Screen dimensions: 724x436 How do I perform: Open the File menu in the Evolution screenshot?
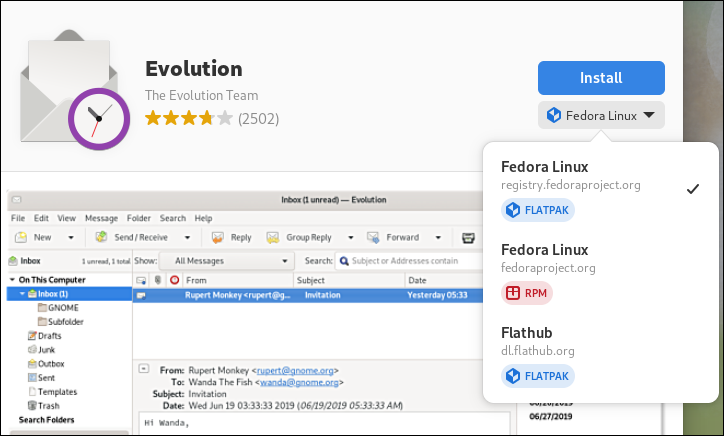point(18,218)
